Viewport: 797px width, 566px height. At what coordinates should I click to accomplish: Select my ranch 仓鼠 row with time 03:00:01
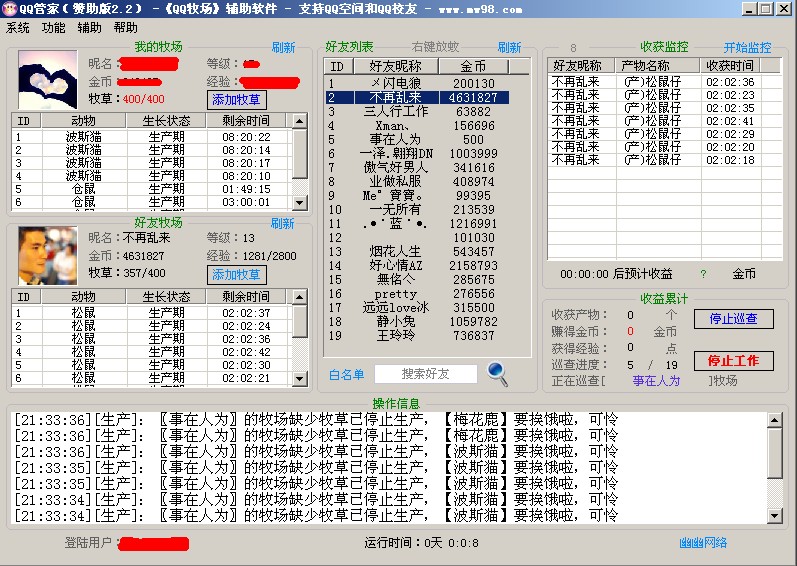[x=152, y=202]
